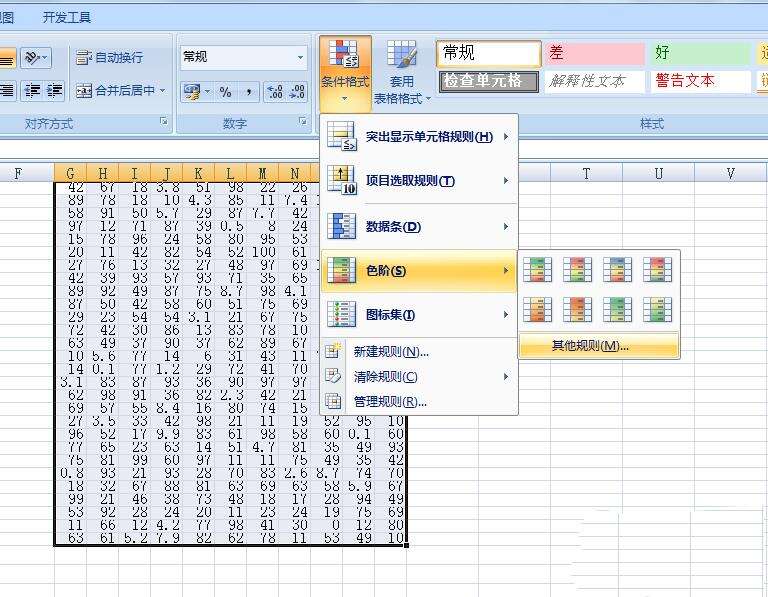Expand the 合并后居中 dropdown arrow
Image resolution: width=768 pixels, height=597 pixels.
pos(162,91)
